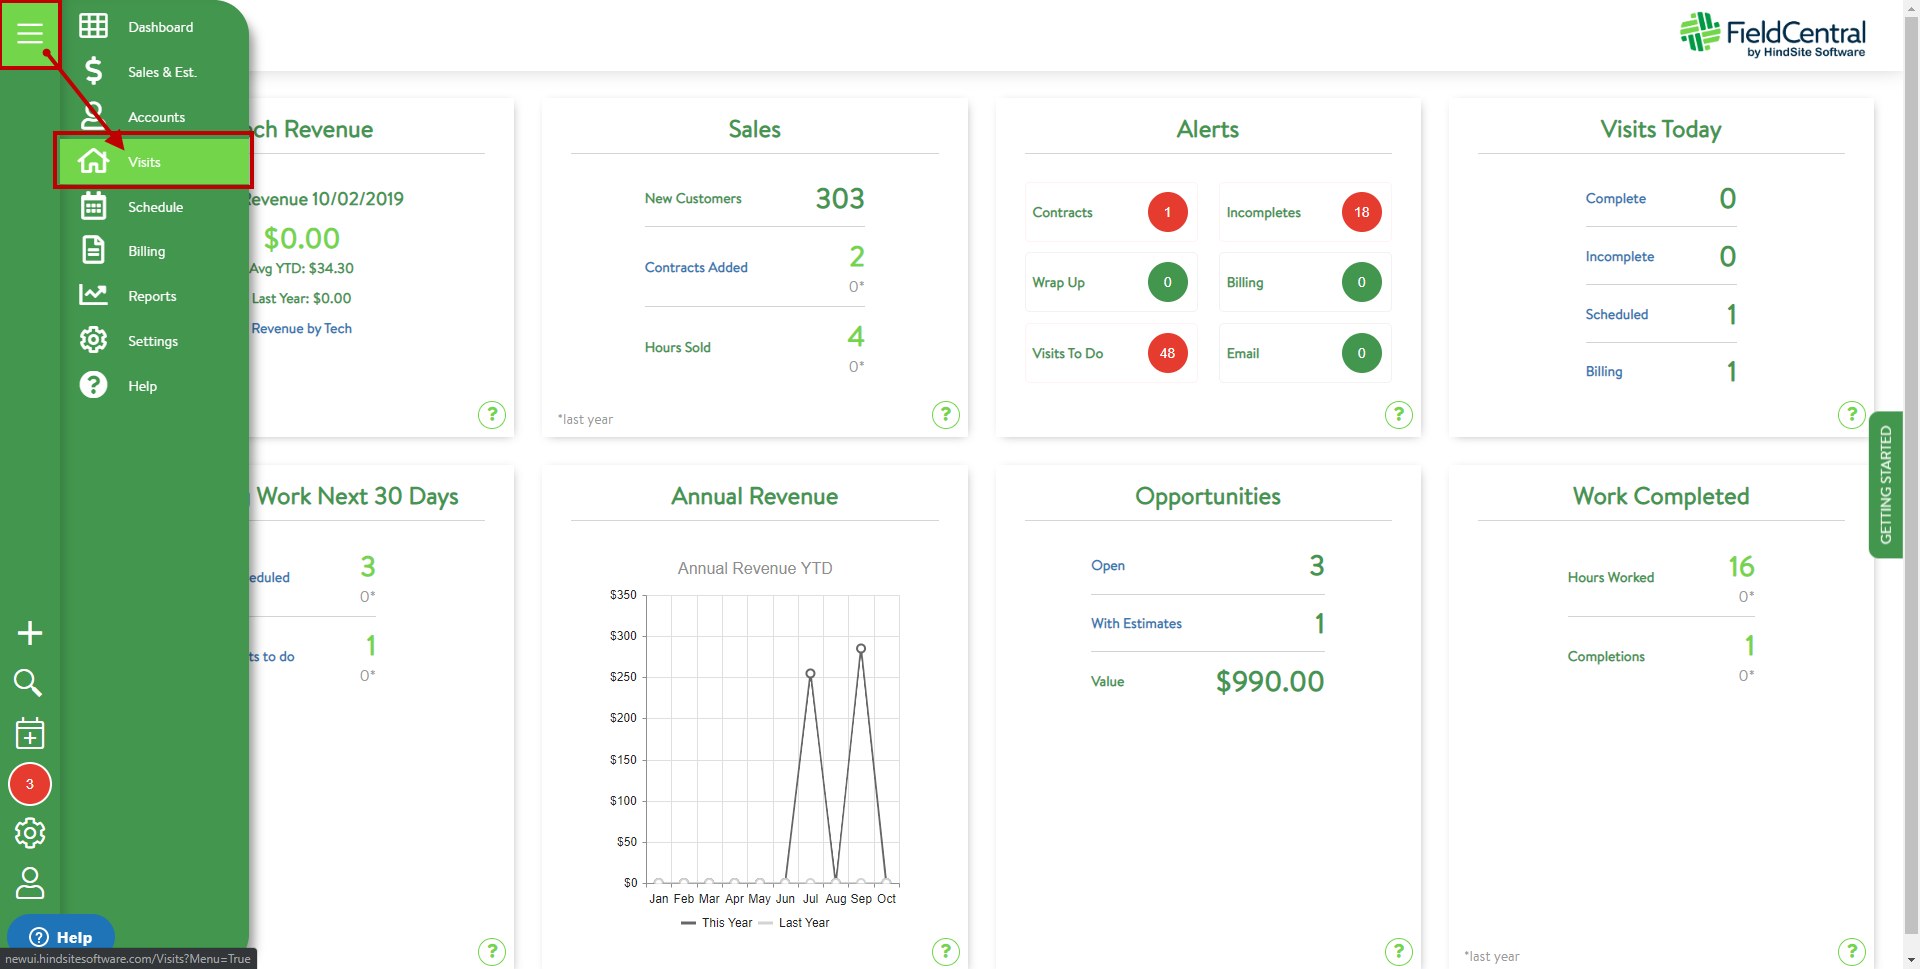
Task: Toggle This Year series in chart legend
Action: coord(717,923)
